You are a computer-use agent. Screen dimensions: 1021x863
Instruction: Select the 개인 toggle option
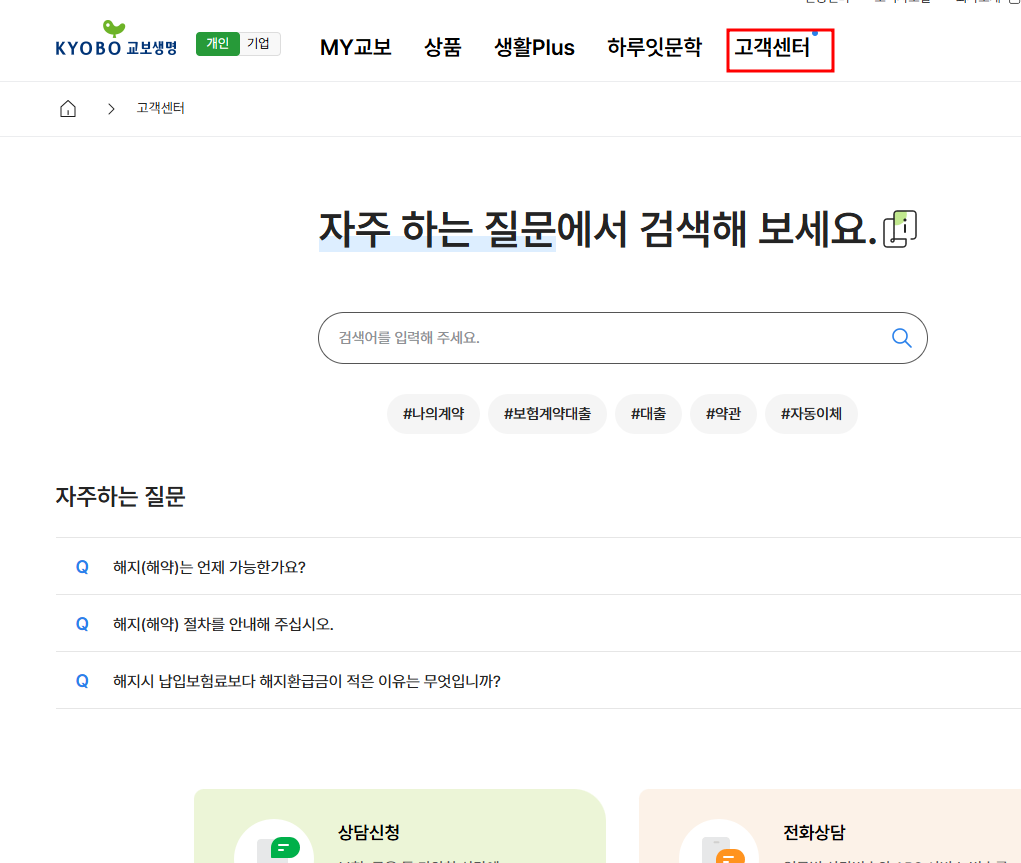point(217,44)
